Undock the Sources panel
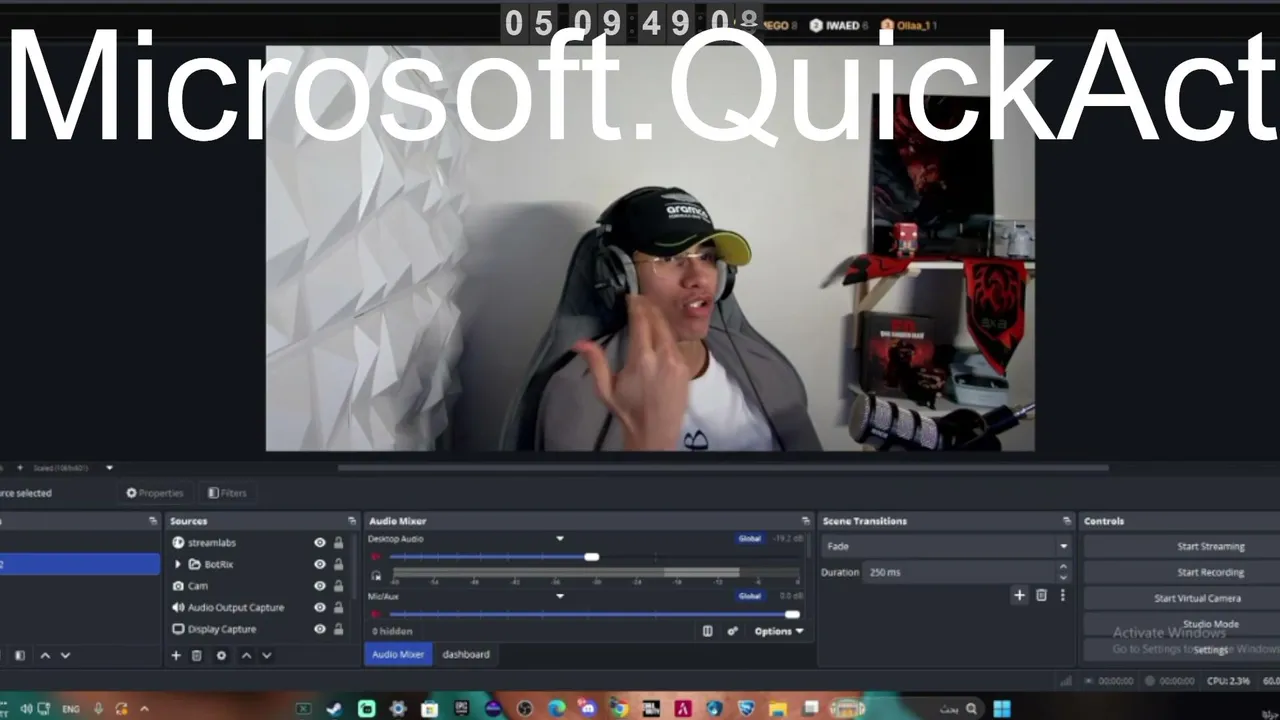 (x=352, y=521)
